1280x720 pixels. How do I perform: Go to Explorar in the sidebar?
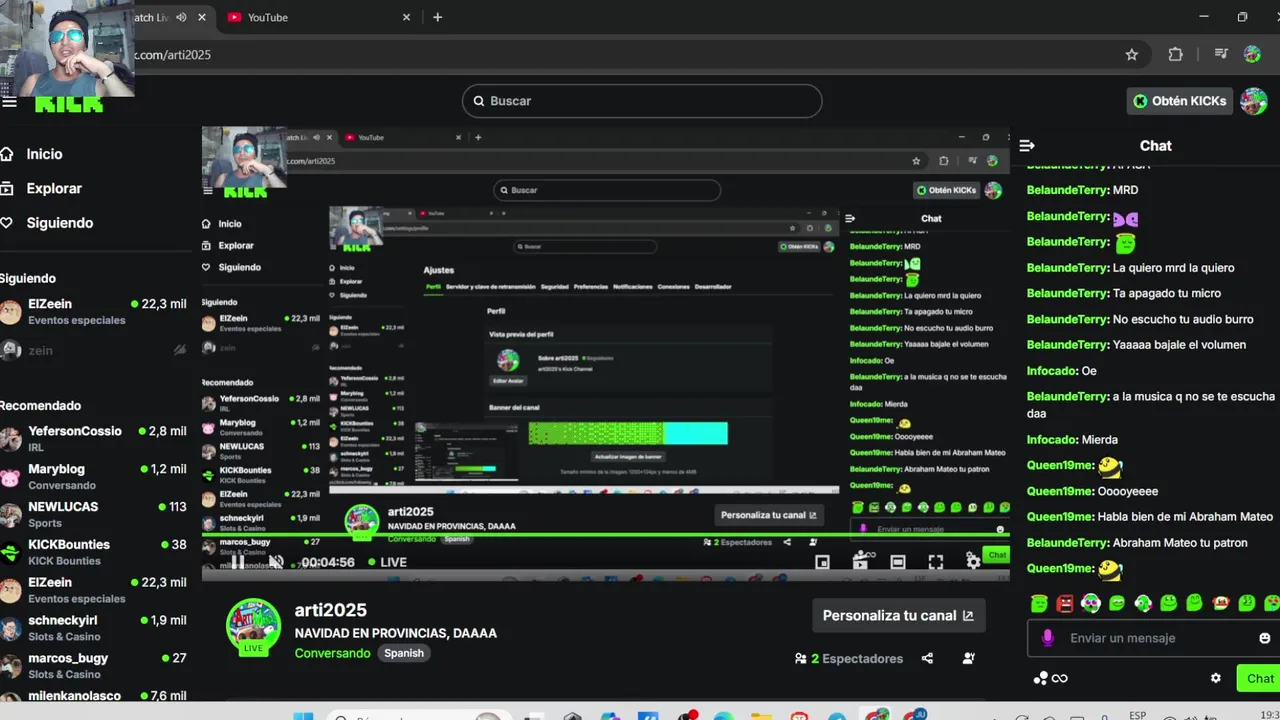point(54,188)
